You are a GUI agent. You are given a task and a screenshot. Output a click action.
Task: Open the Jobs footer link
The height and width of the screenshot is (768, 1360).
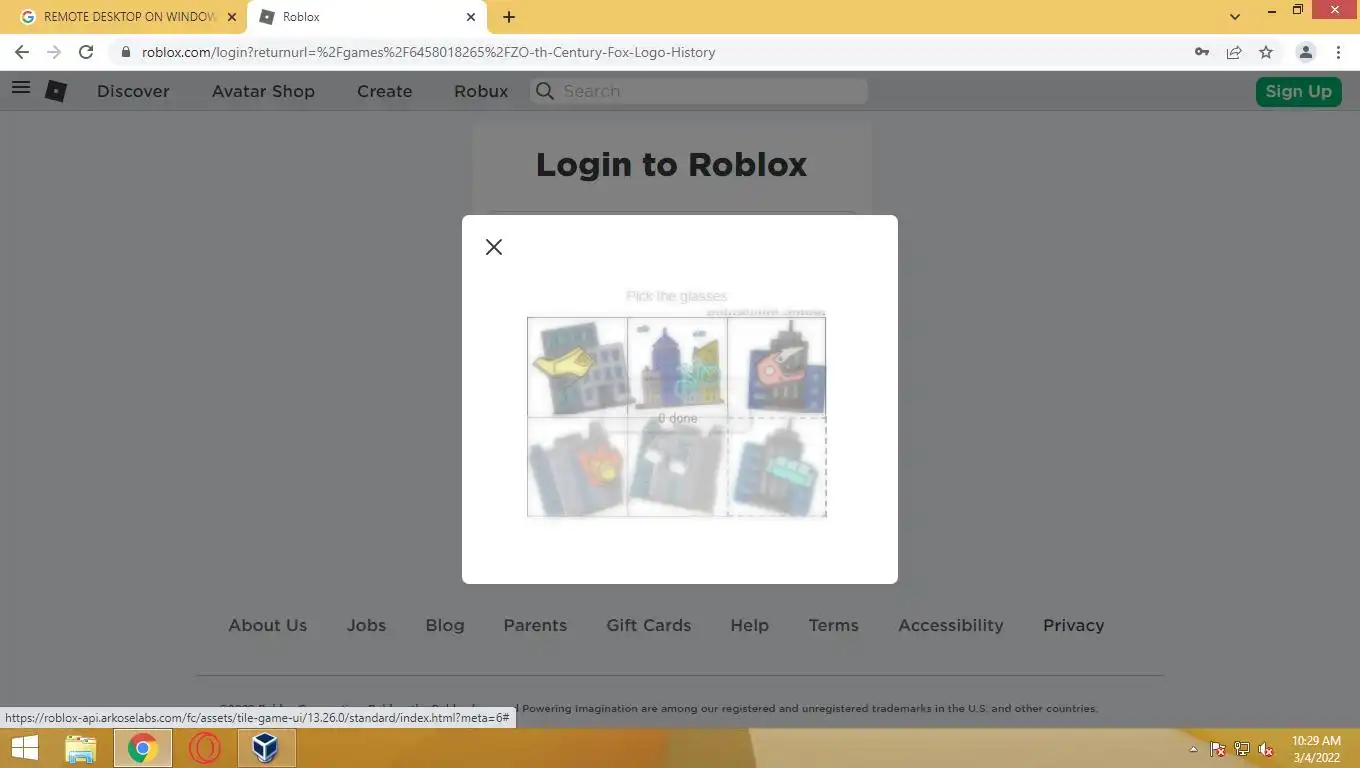366,625
